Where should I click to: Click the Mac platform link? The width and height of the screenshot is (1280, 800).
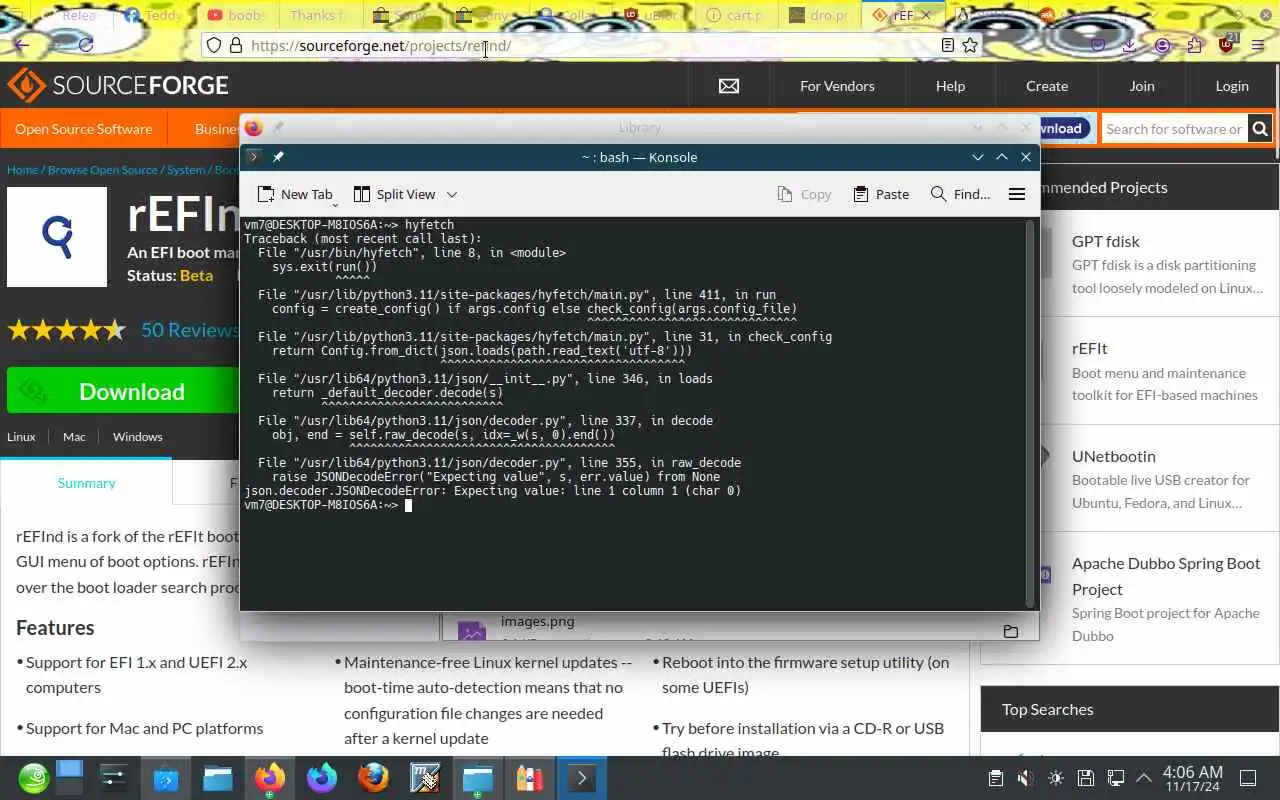coord(74,437)
